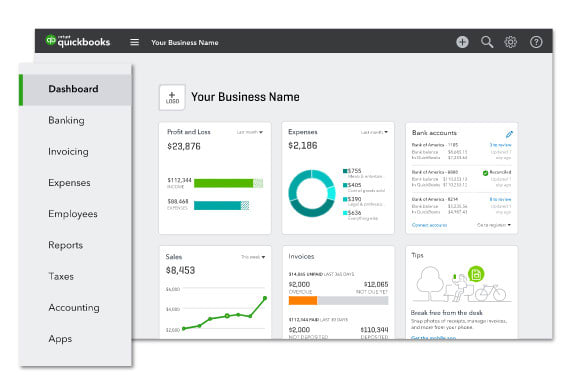Click the Connect accounts link

429,225
